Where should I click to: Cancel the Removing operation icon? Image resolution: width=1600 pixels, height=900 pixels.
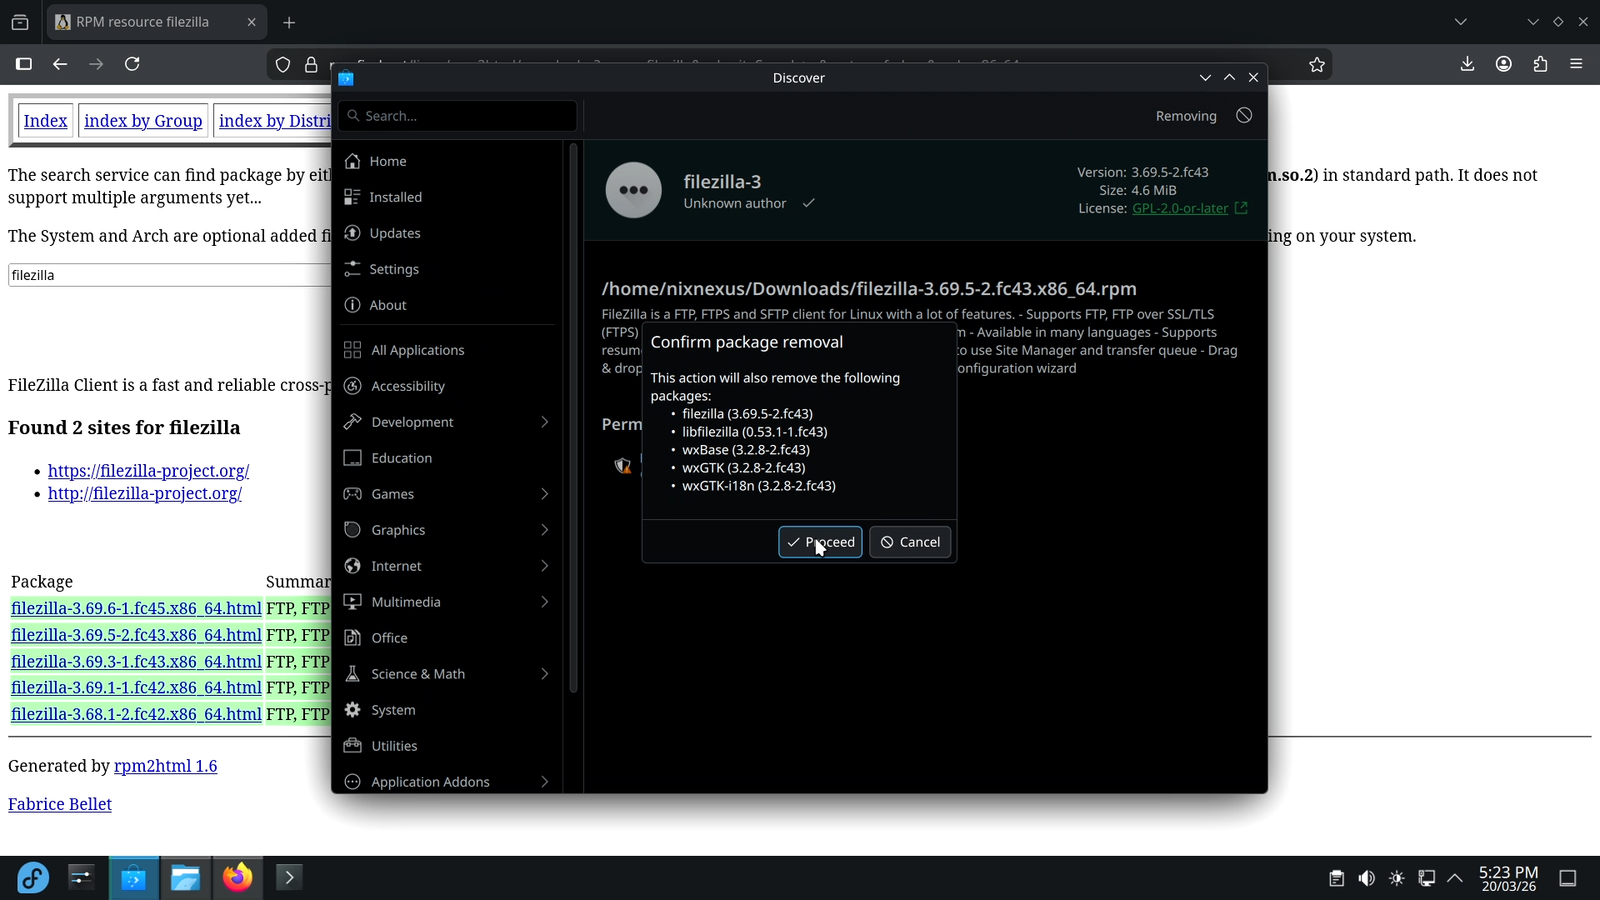tap(1244, 116)
